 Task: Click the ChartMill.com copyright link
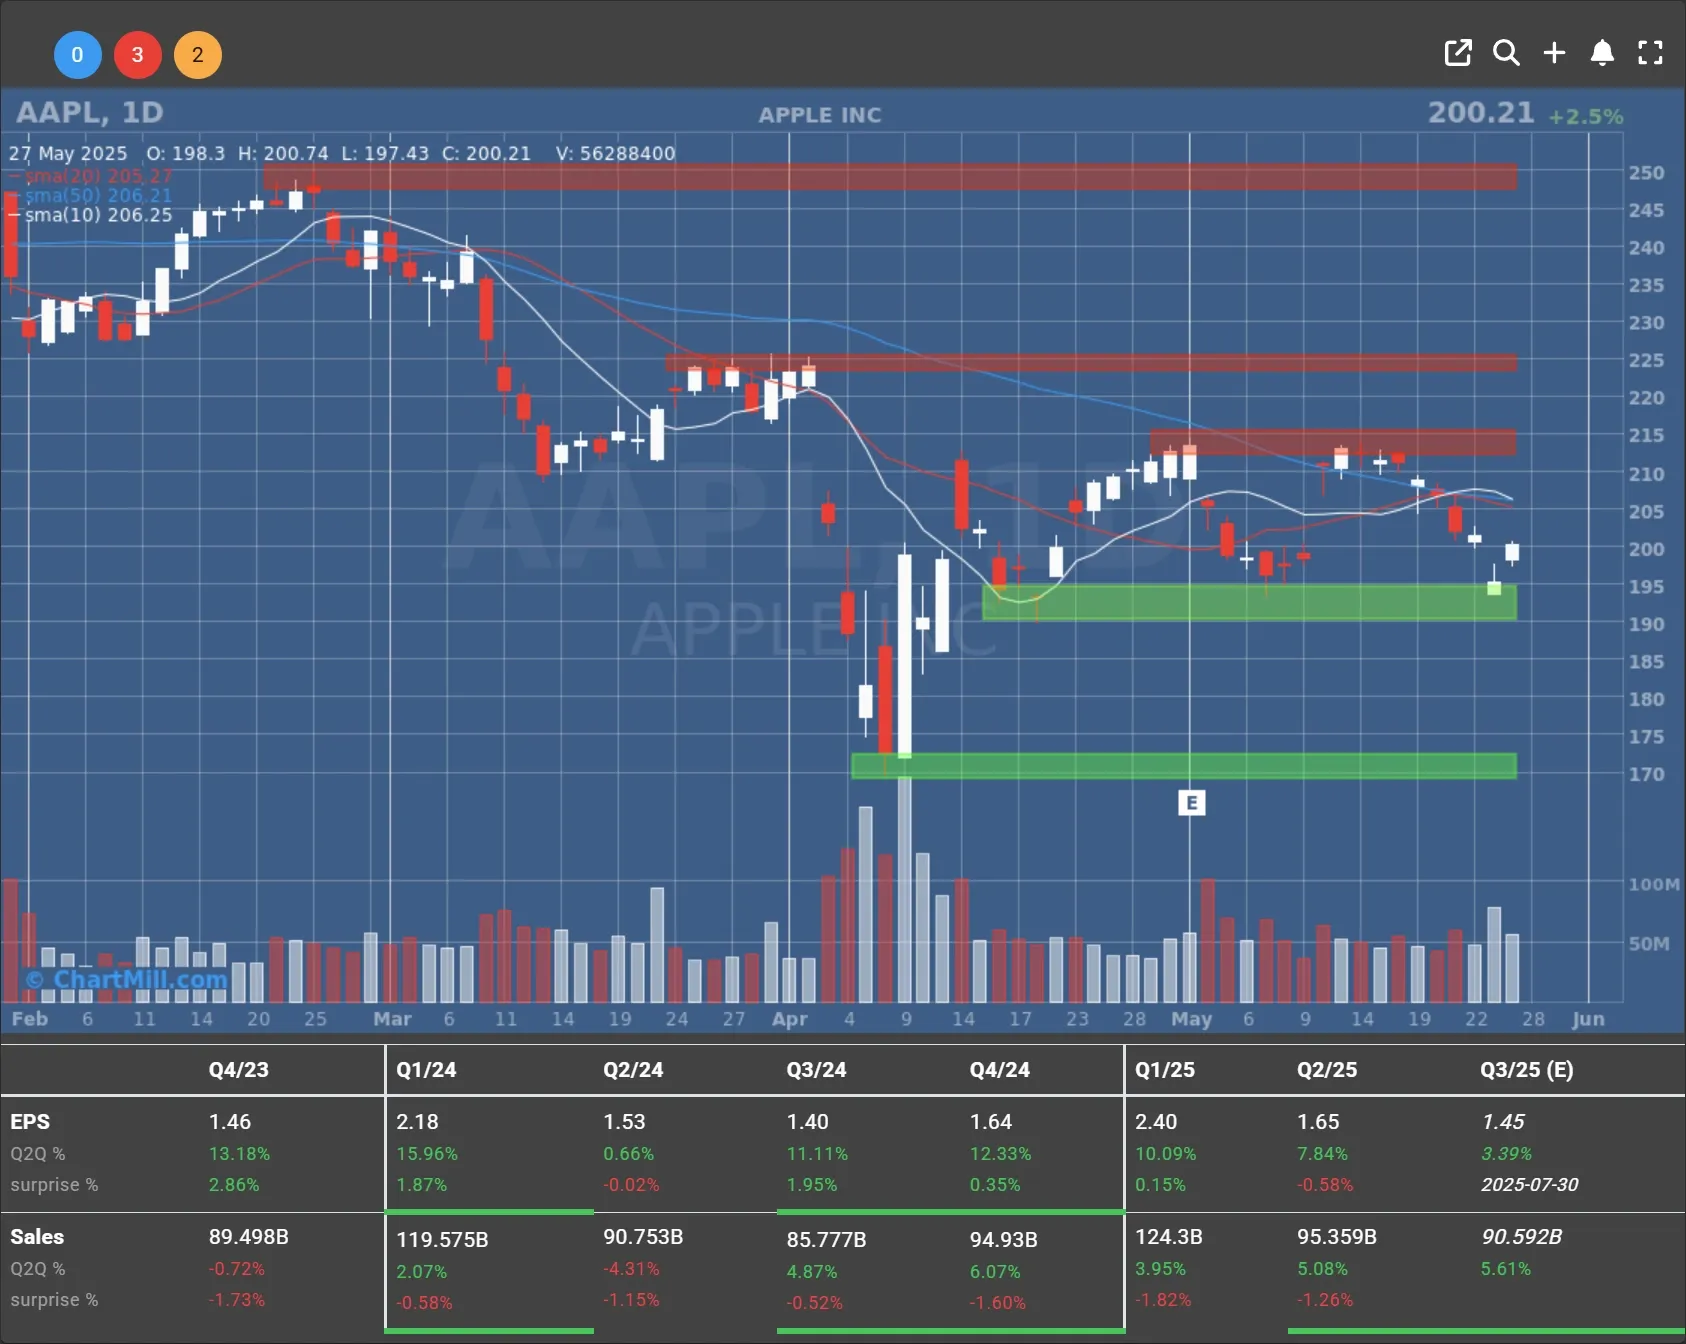click(128, 979)
